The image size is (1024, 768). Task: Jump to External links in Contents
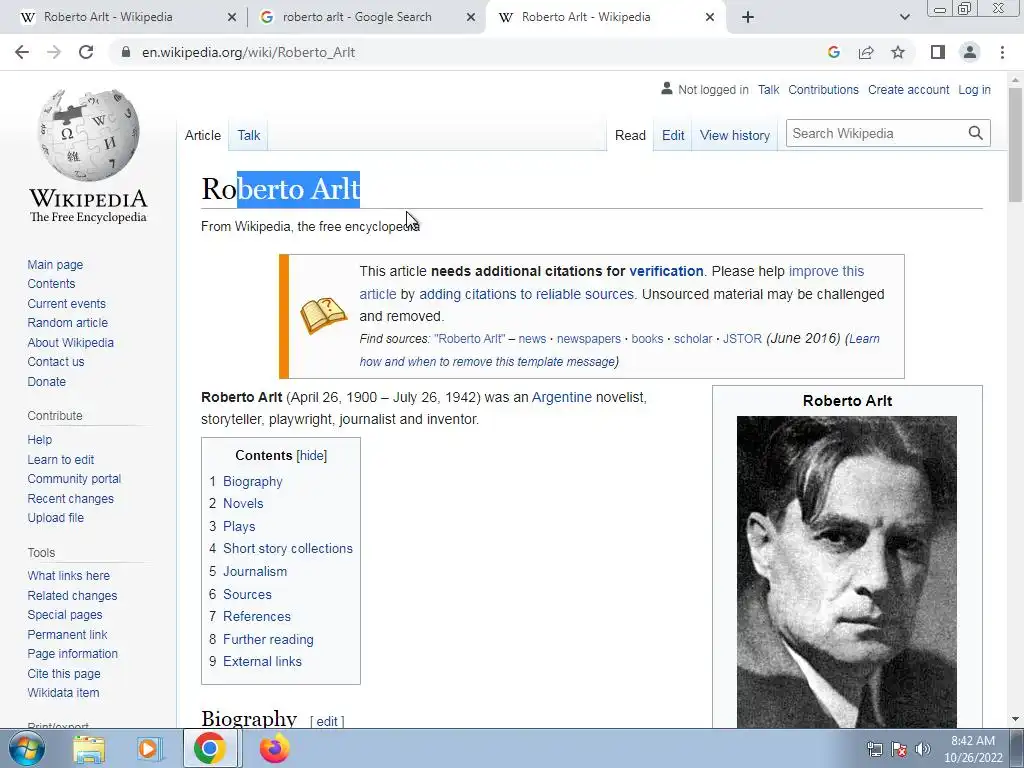[x=263, y=662]
